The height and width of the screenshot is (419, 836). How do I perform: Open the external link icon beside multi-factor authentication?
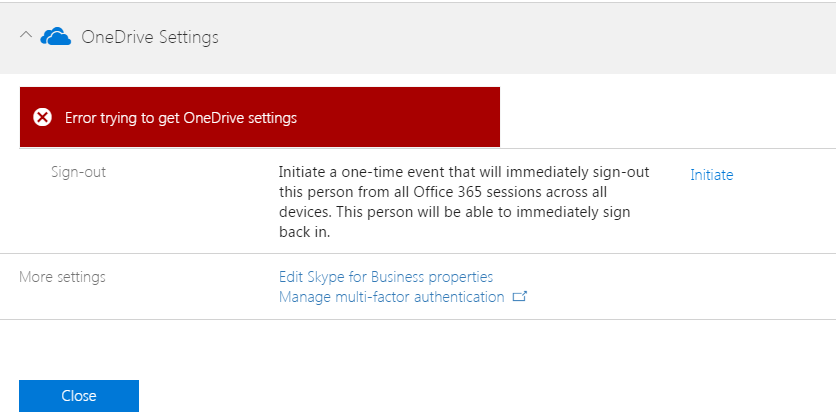click(x=519, y=297)
